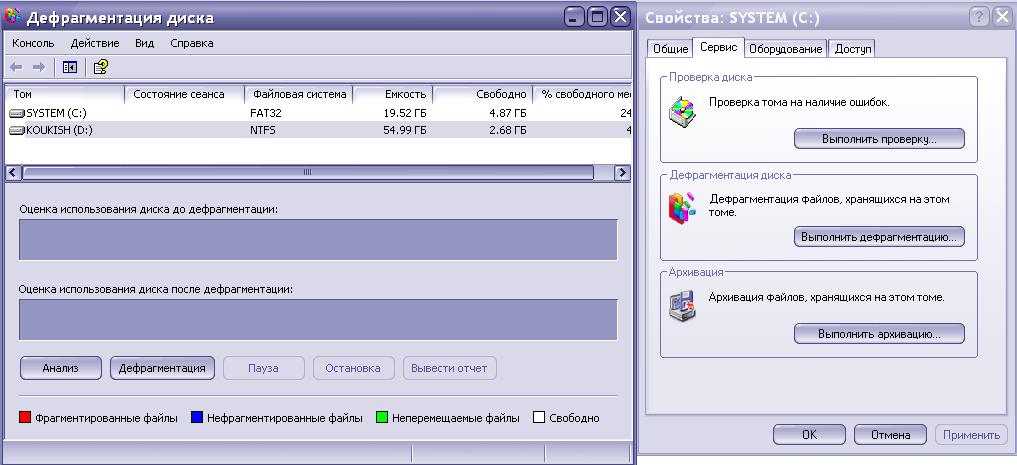The width and height of the screenshot is (1017, 465).
Task: Sort by the Том column header
Action: (64, 95)
